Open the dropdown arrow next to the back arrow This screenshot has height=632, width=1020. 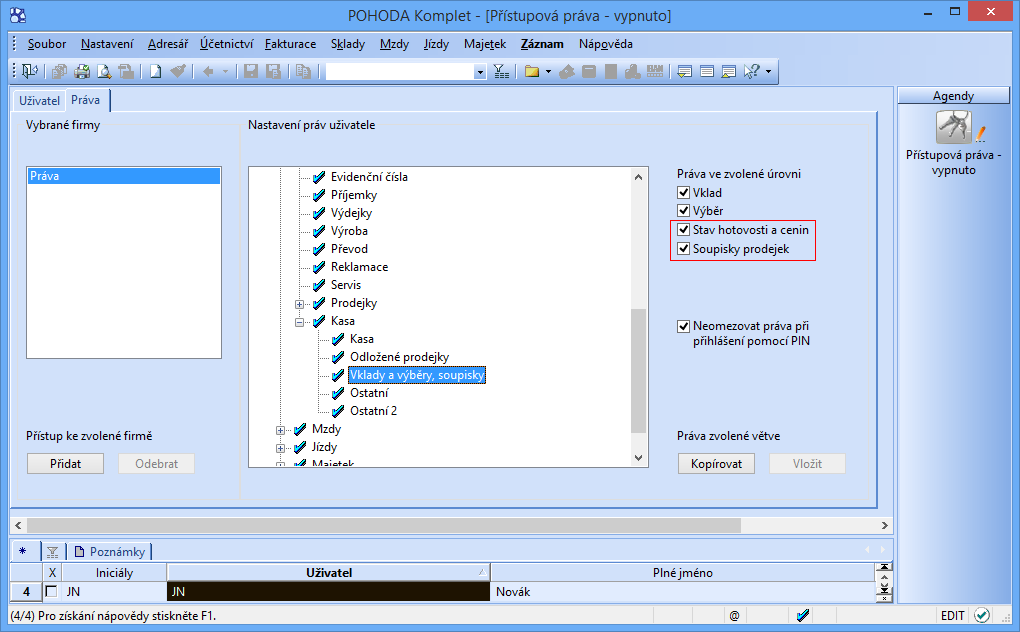point(226,72)
